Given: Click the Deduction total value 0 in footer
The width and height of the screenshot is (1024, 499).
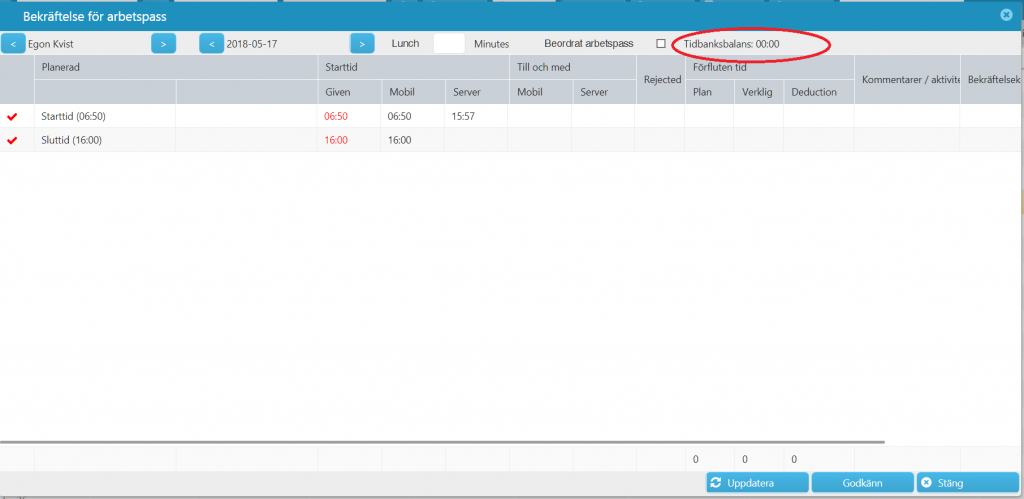Looking at the screenshot, I should click(x=793, y=460).
